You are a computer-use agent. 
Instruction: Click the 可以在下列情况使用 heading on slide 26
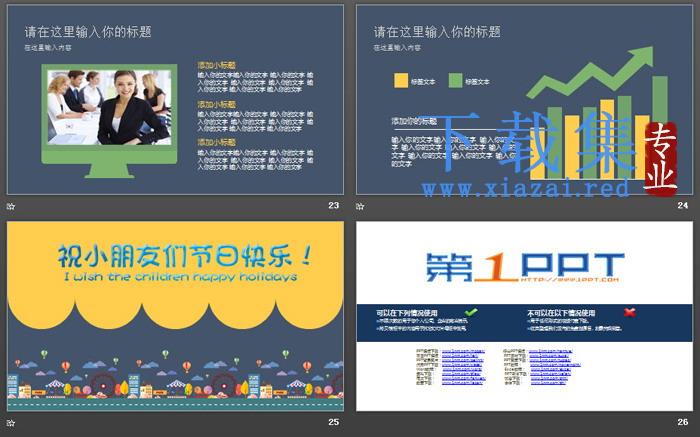click(x=407, y=313)
